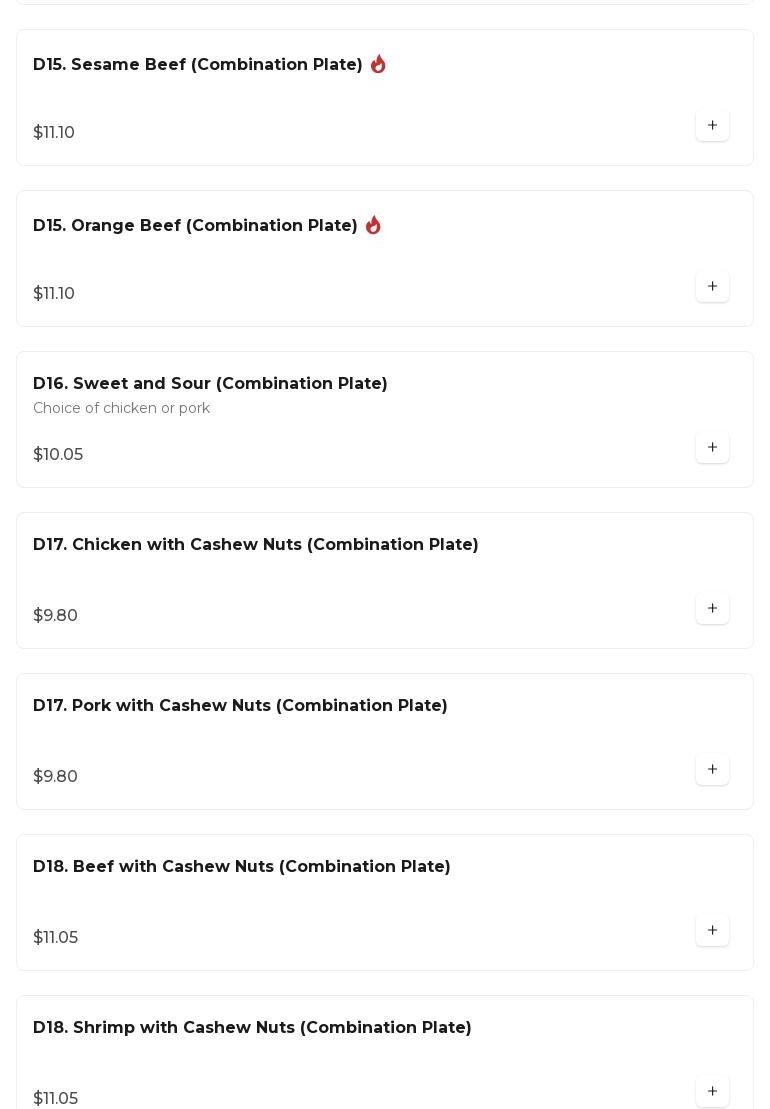Select D16 Sweet and Sour title
770x1109 pixels.
click(x=210, y=384)
